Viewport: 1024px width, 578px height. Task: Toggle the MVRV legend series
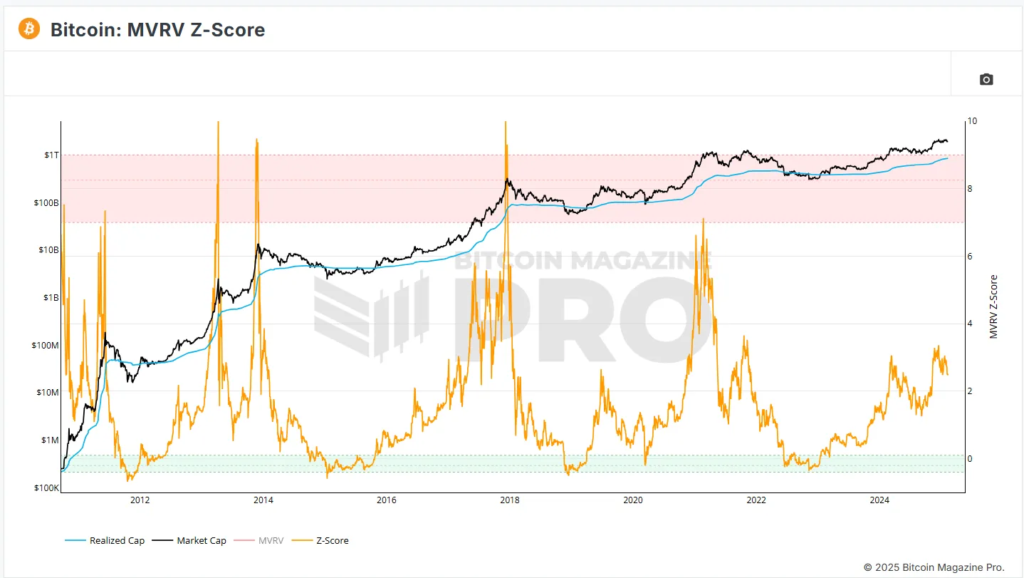click(x=259, y=541)
